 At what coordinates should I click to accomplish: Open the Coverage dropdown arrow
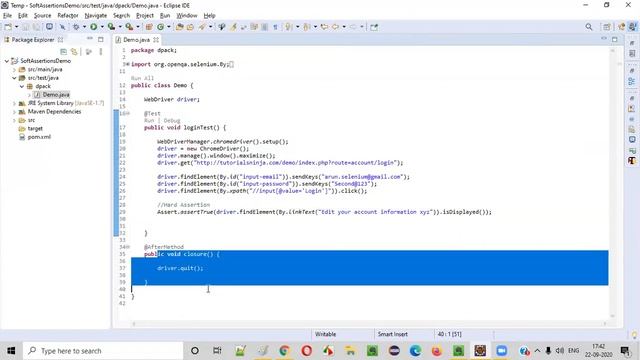(x=120, y=27)
